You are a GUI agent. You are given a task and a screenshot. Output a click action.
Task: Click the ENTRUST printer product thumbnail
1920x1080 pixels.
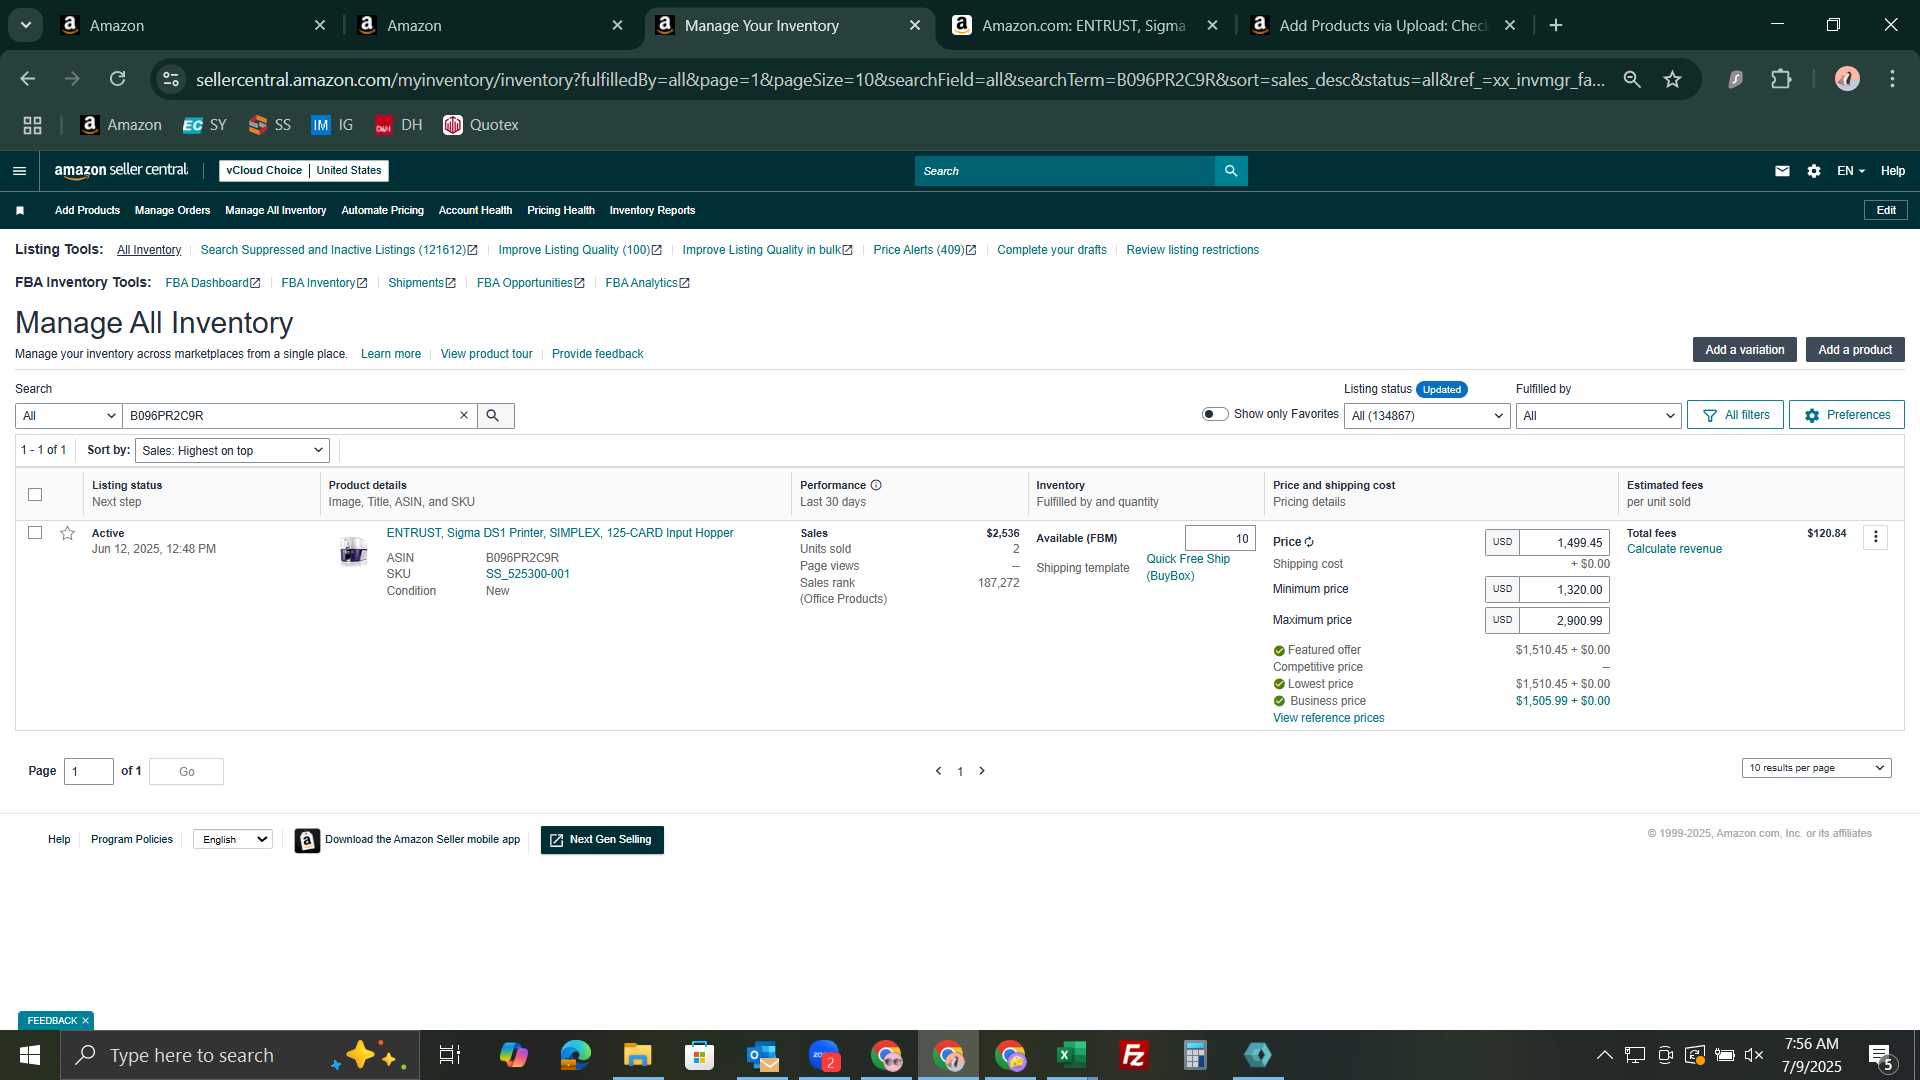coord(353,551)
